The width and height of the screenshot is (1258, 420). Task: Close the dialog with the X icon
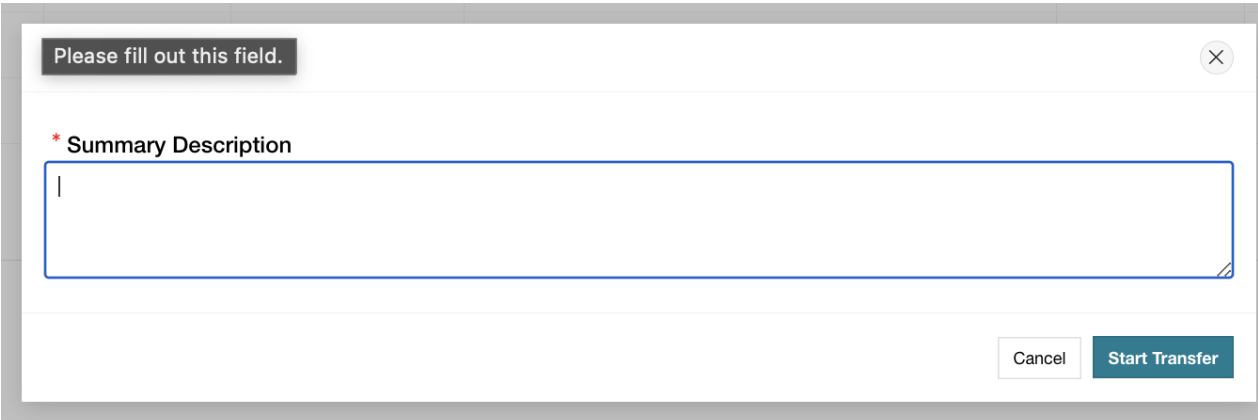point(1215,58)
